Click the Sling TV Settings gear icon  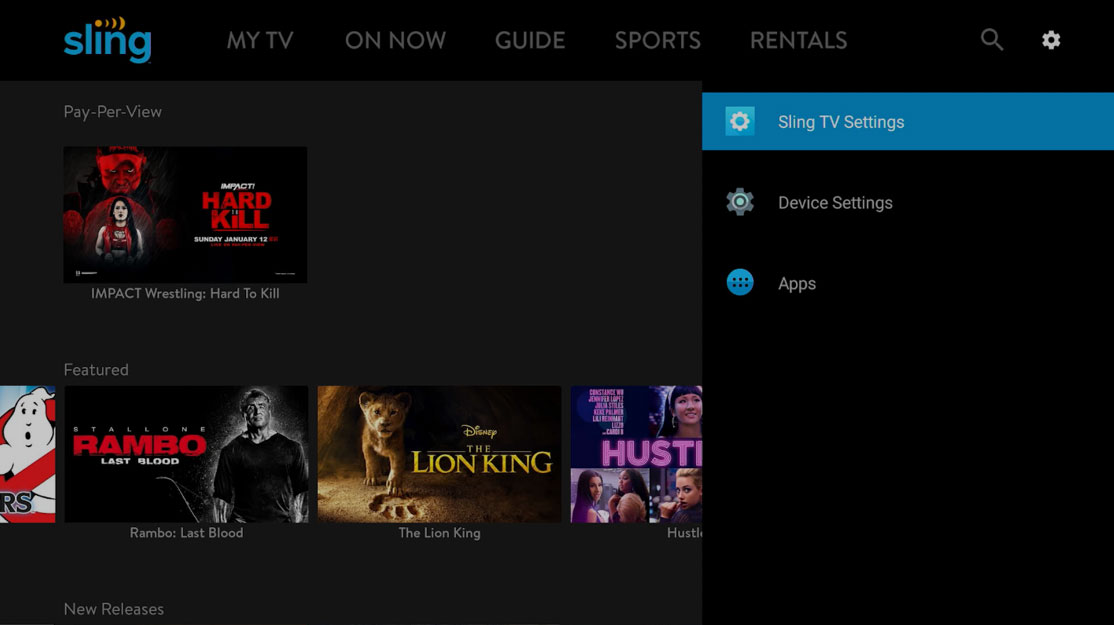point(740,121)
